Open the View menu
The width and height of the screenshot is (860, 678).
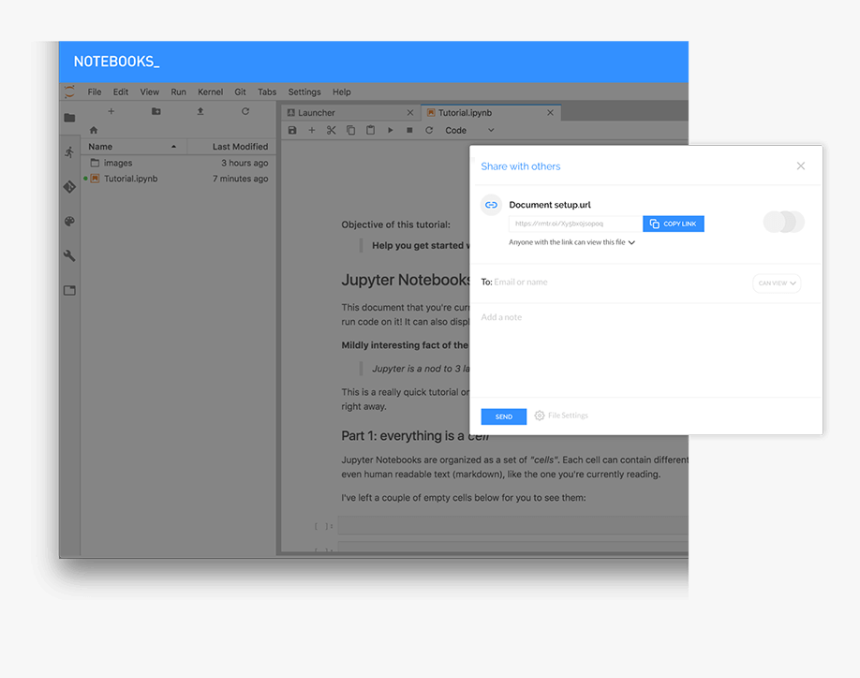149,92
